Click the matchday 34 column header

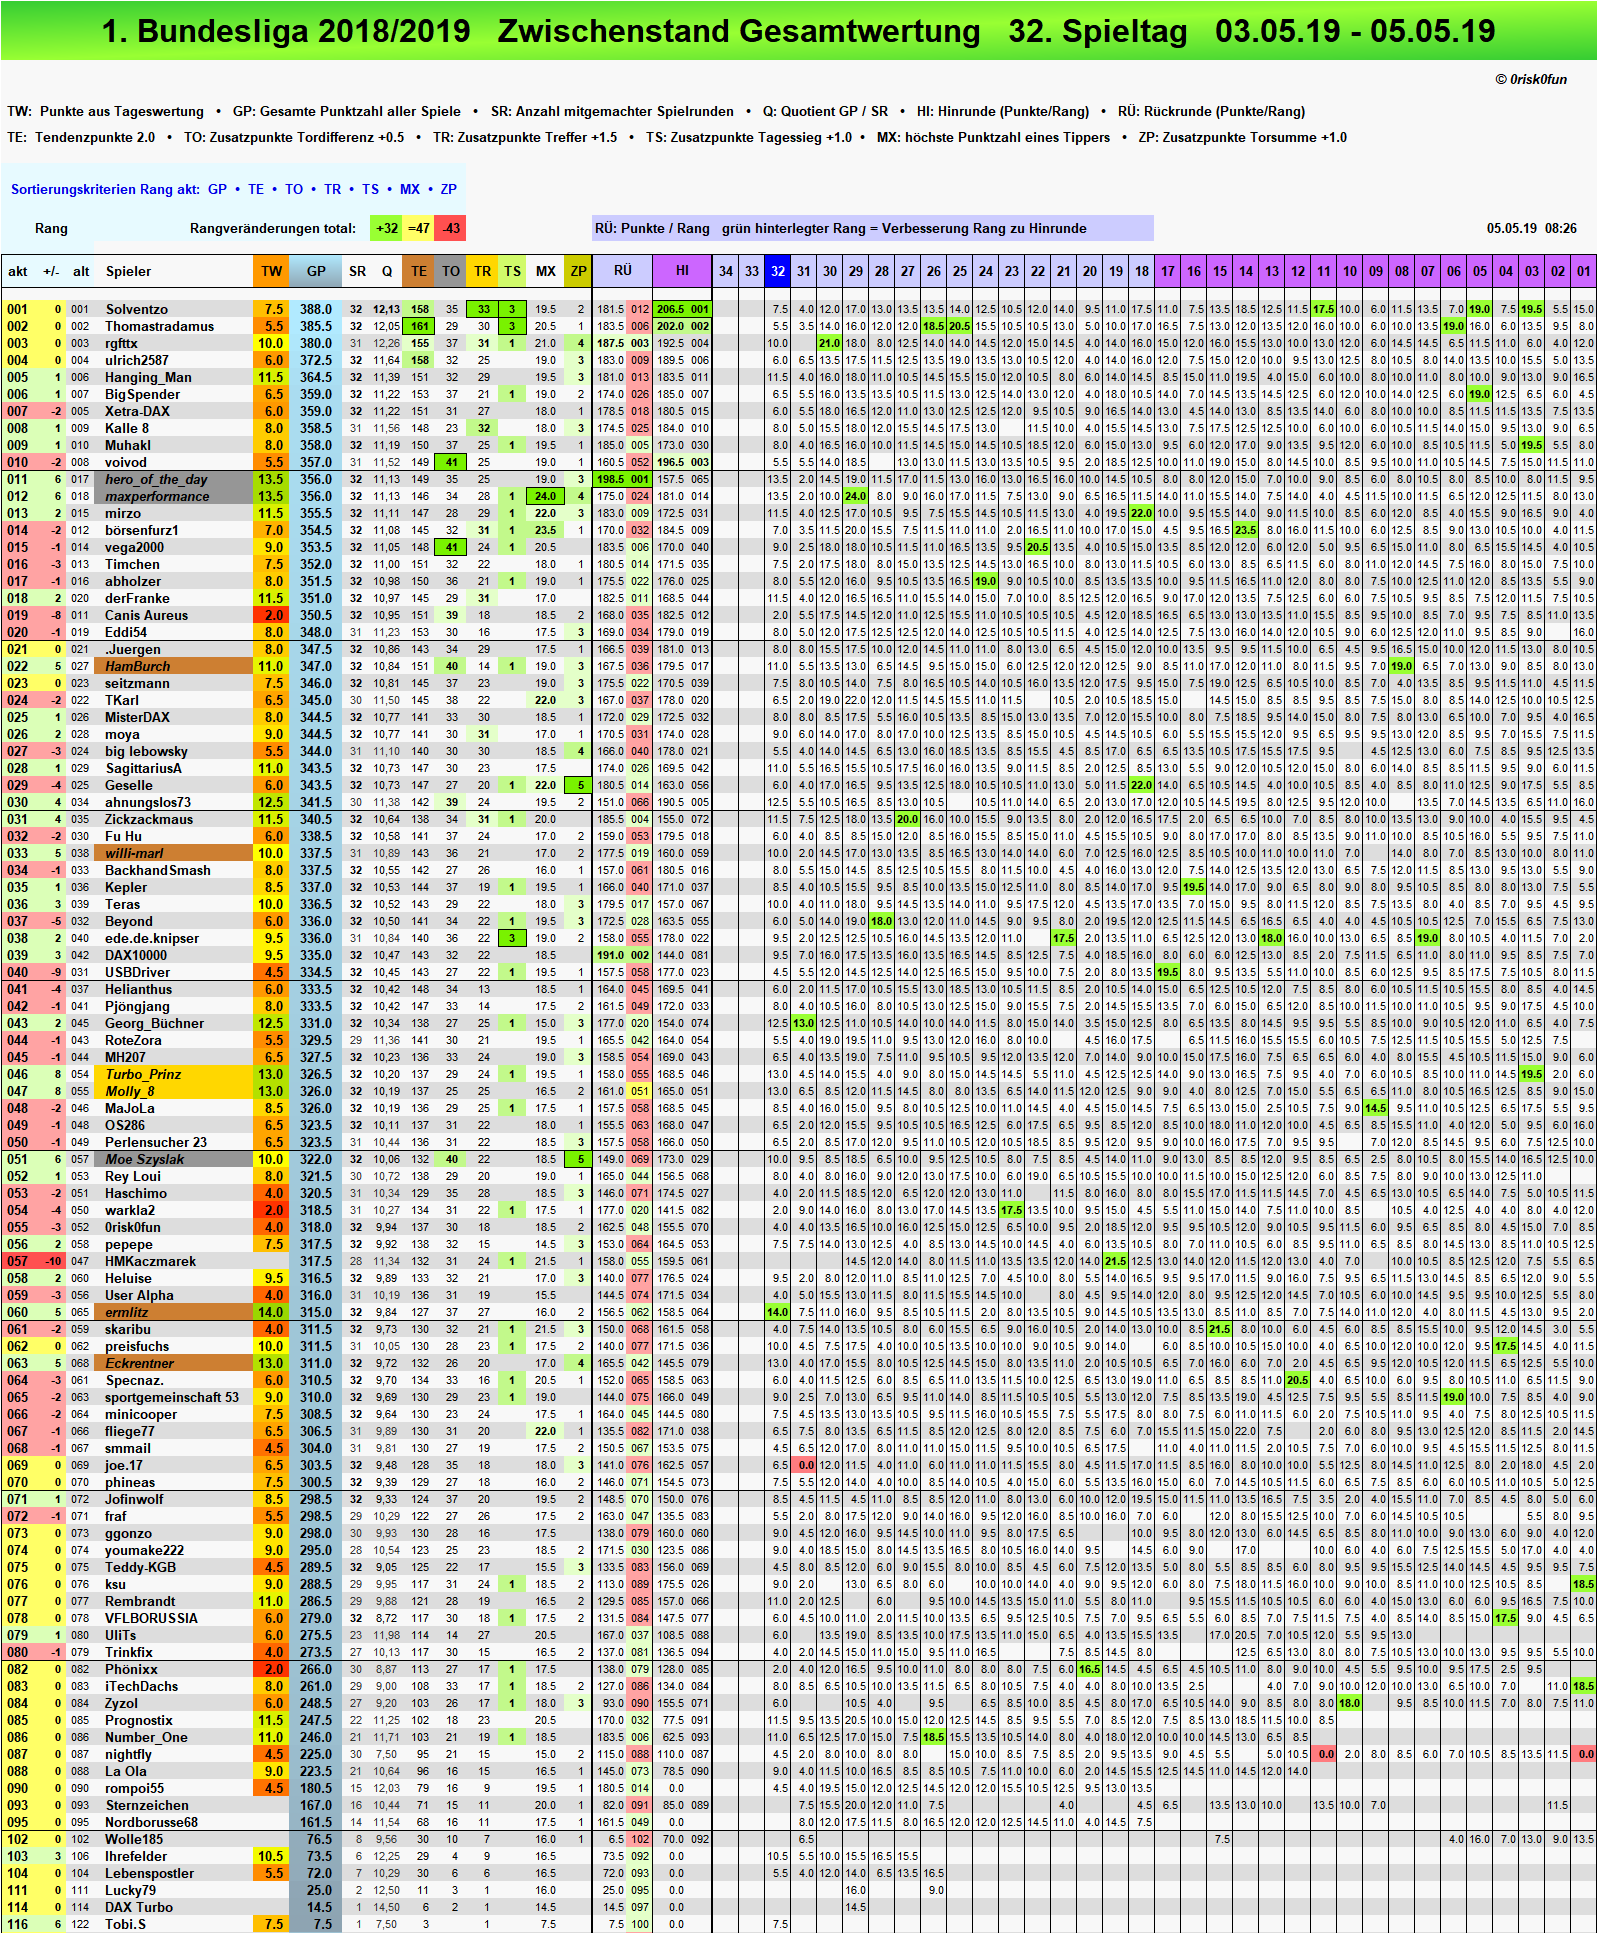tap(726, 271)
